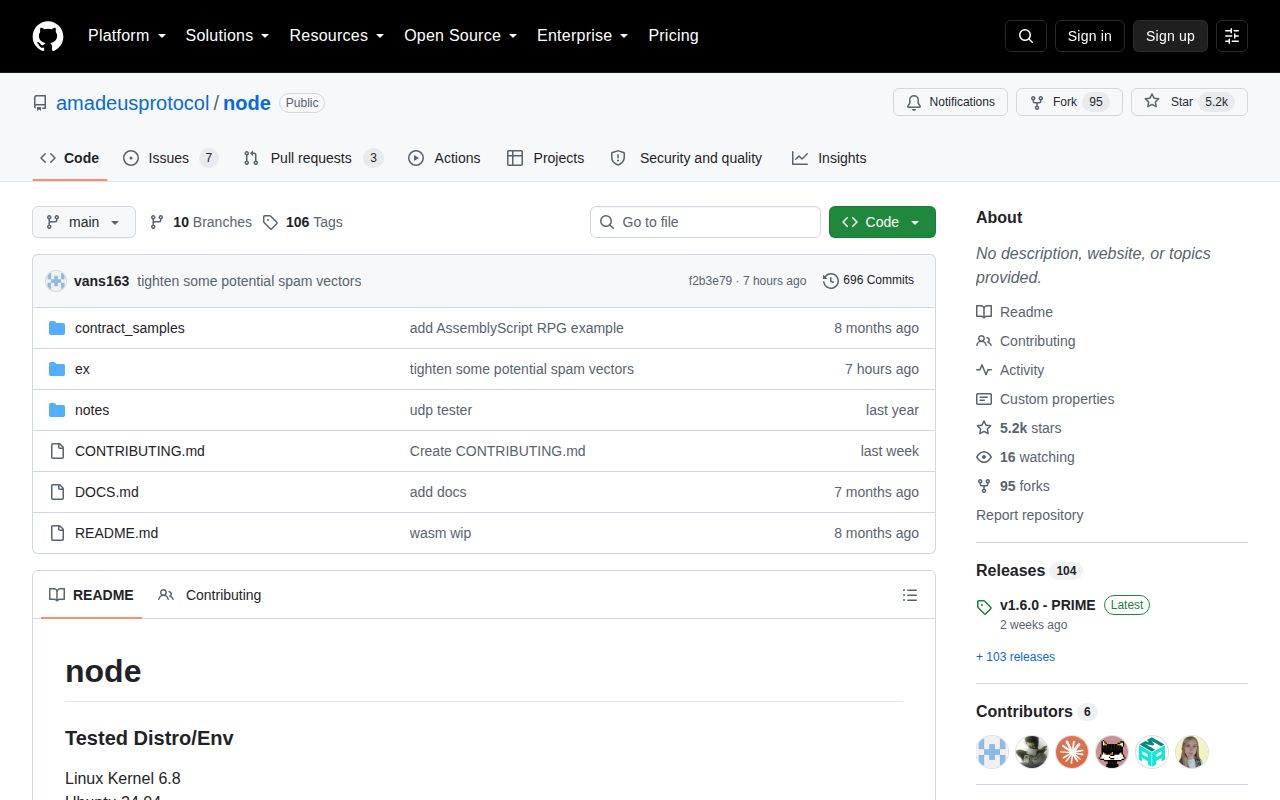Click the README.md file icon
Viewport: 1280px width, 800px height.
click(57, 533)
